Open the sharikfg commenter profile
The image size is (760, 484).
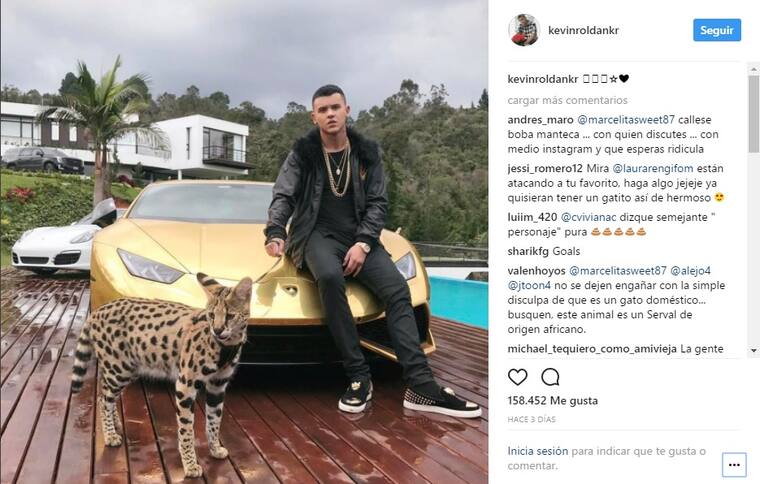coord(528,251)
